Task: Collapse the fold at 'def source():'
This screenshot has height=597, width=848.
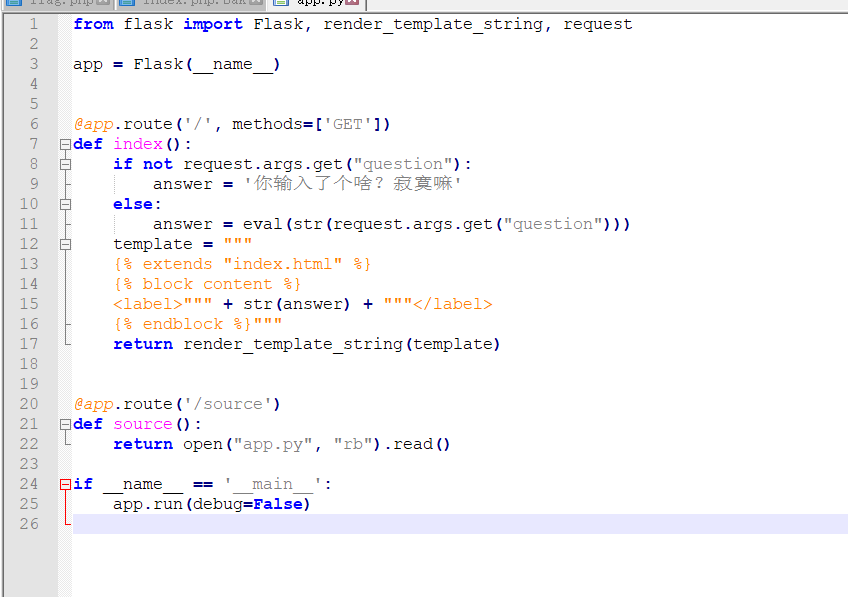Action: point(65,424)
